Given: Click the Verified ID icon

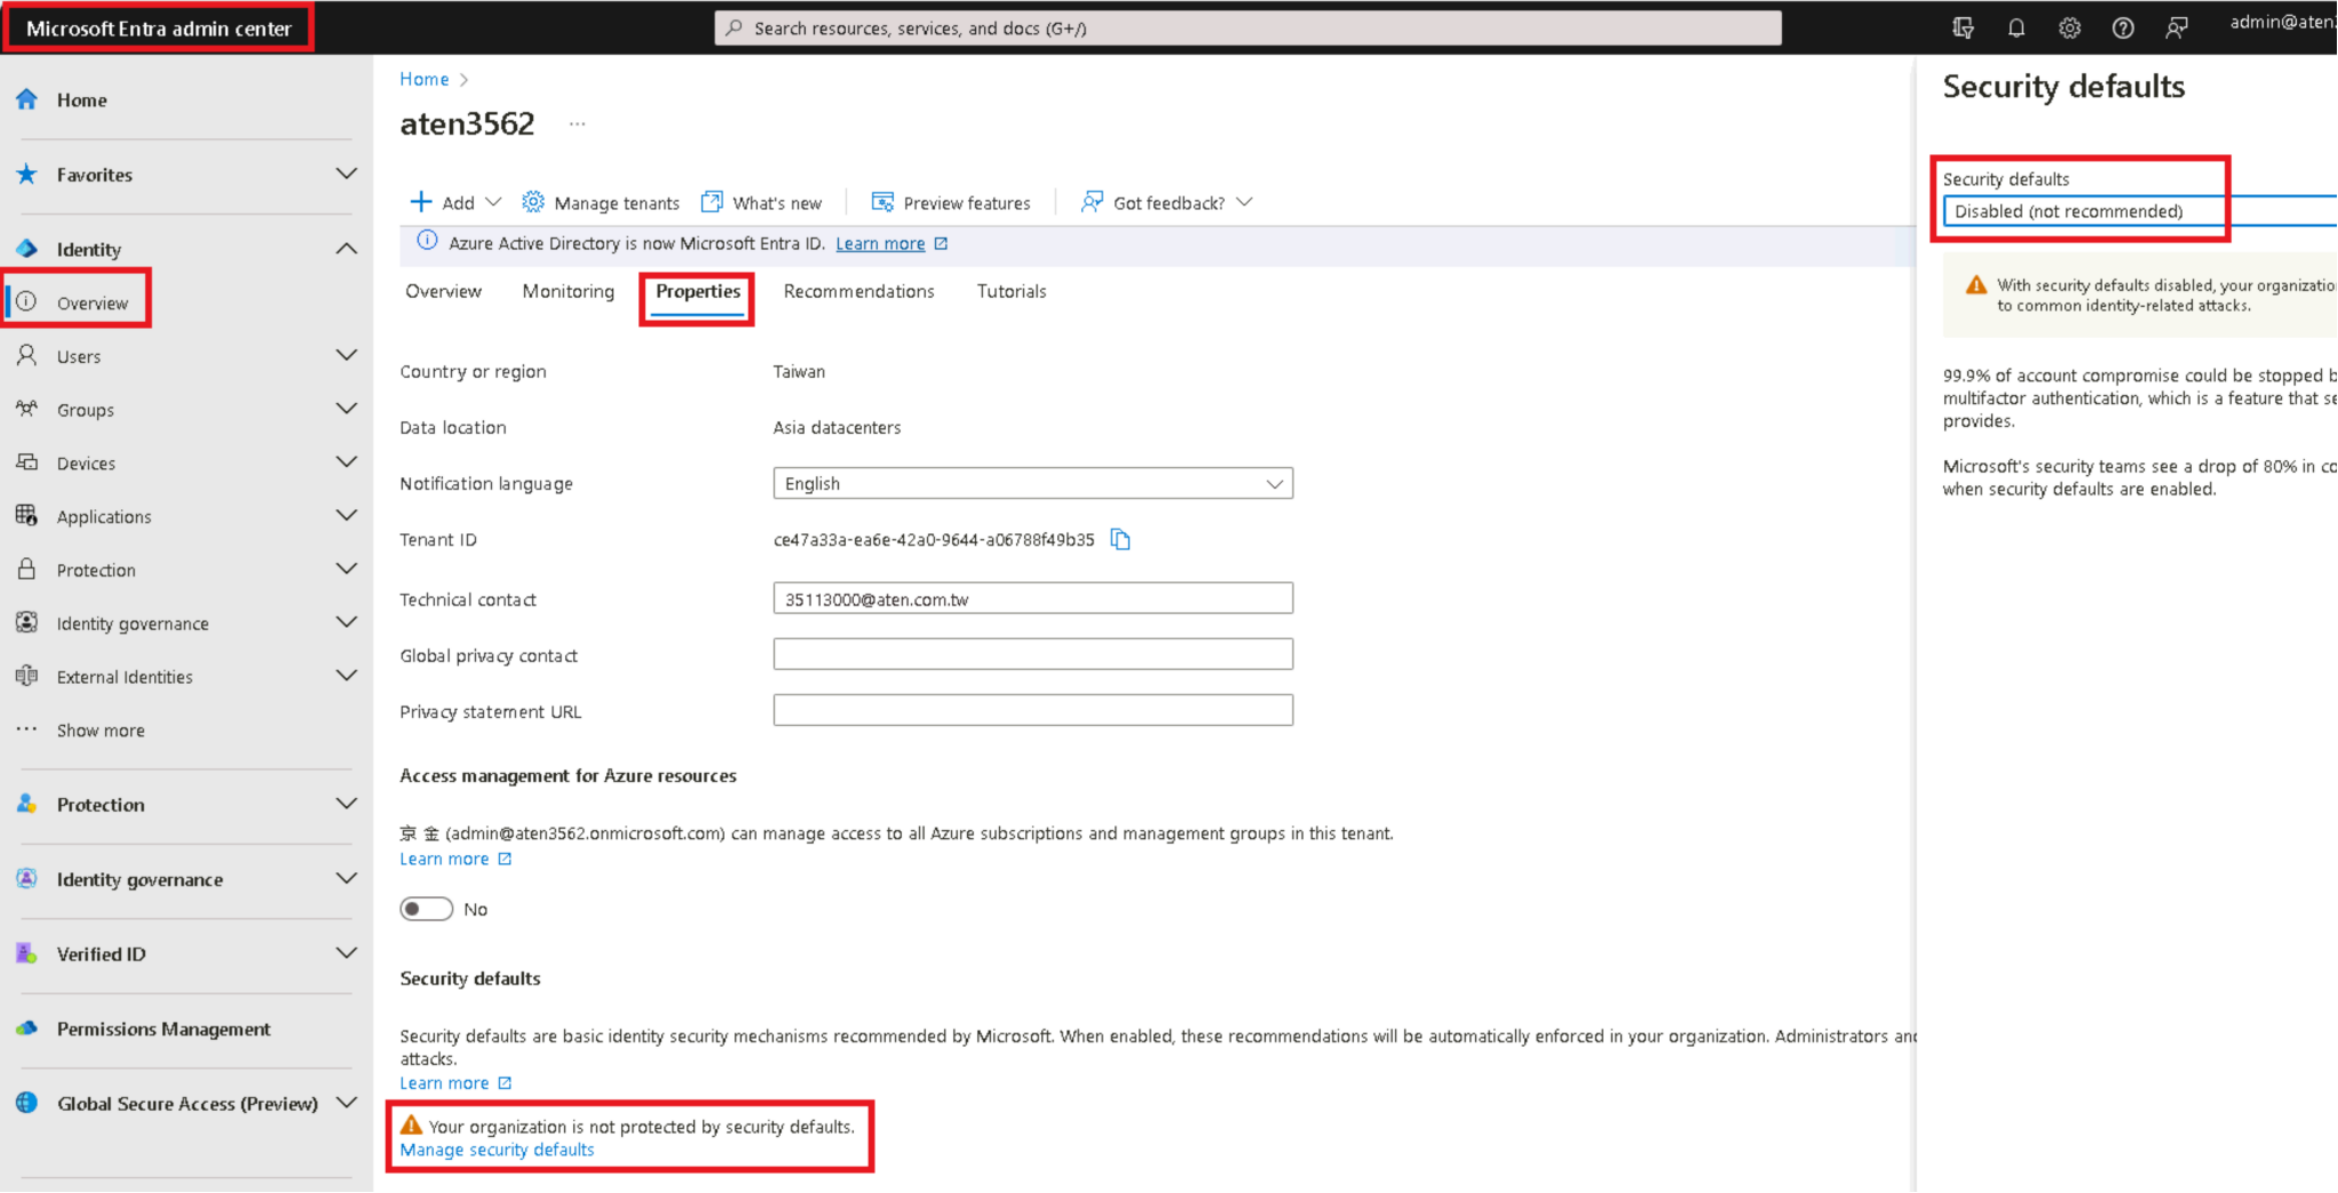Looking at the screenshot, I should [x=27, y=954].
